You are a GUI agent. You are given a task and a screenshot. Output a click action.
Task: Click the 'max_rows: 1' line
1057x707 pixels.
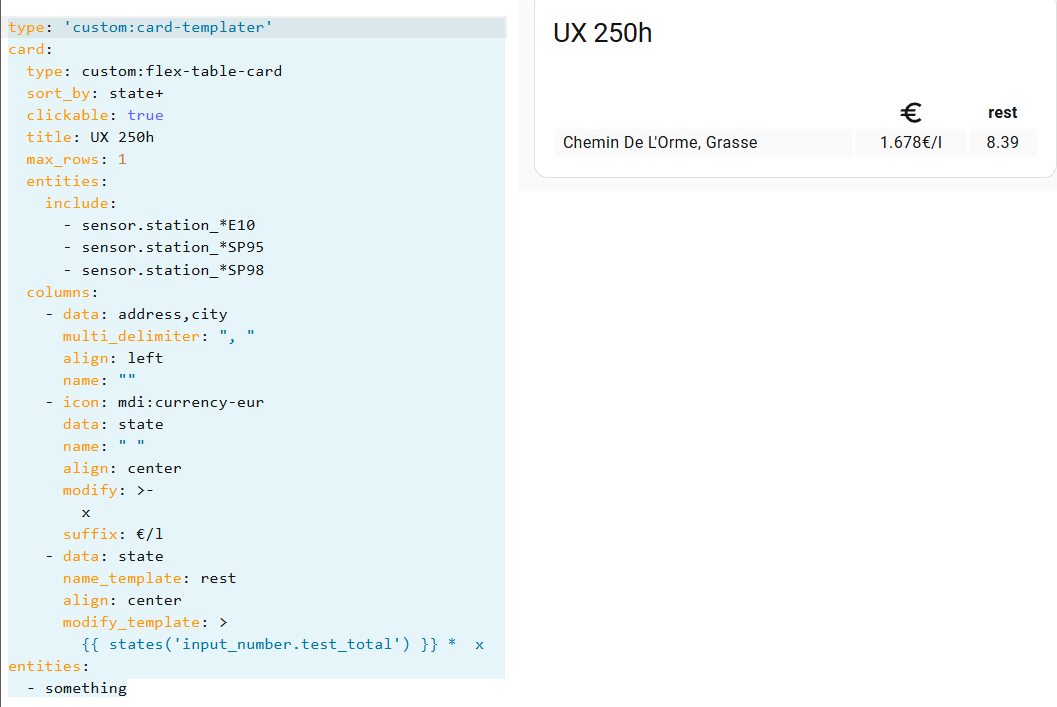click(x=76, y=160)
